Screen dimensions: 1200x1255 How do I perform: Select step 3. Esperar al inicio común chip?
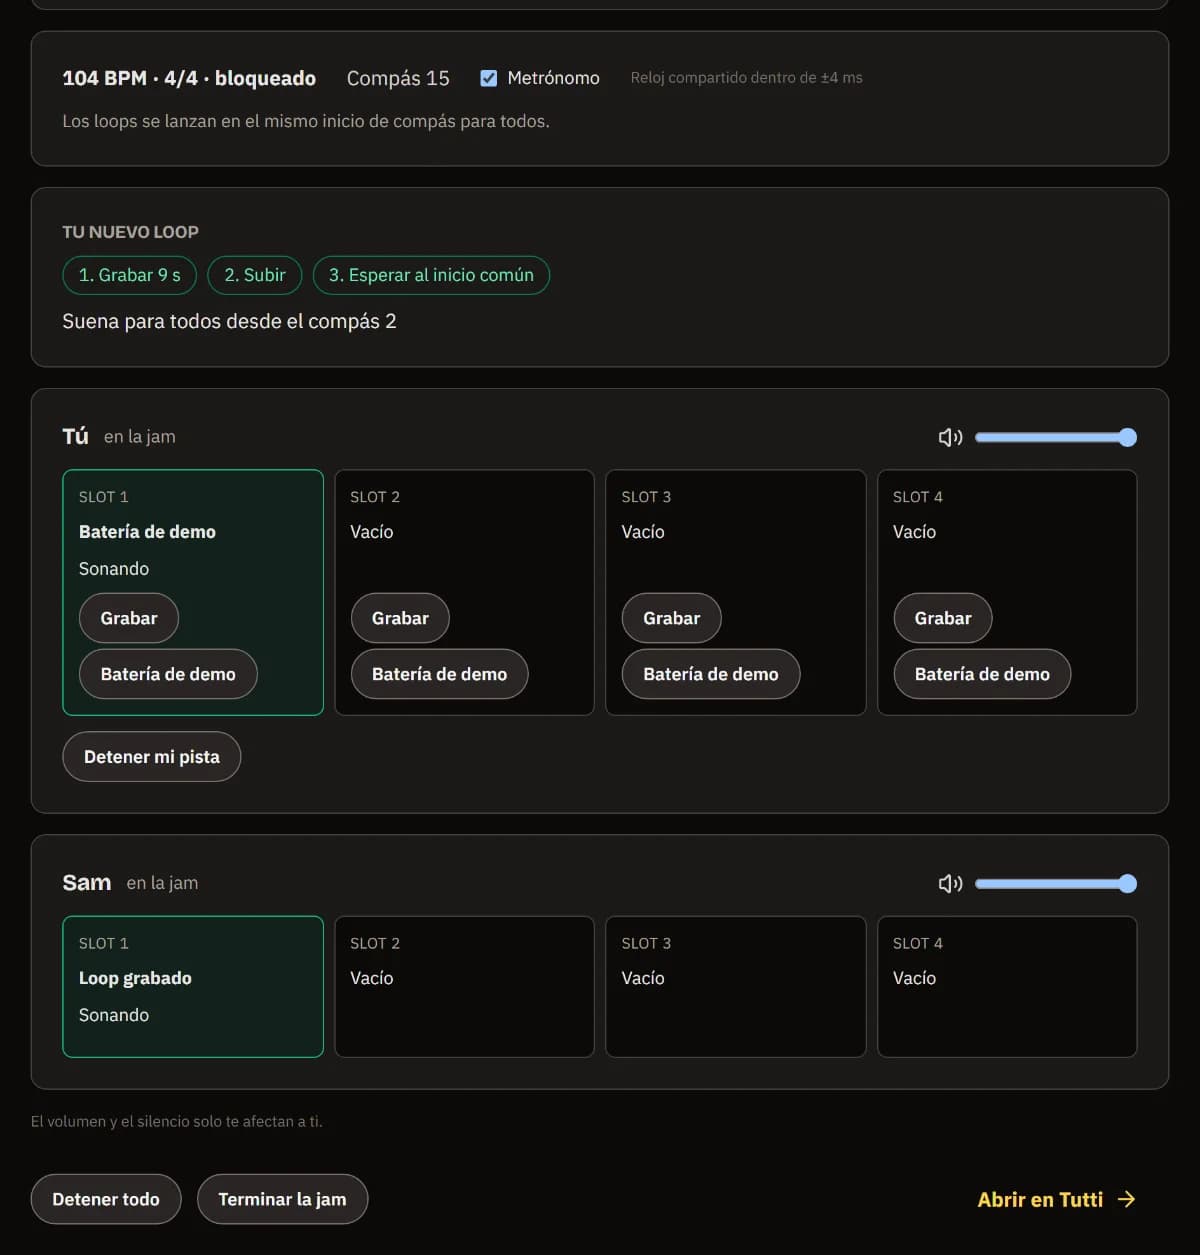(431, 275)
